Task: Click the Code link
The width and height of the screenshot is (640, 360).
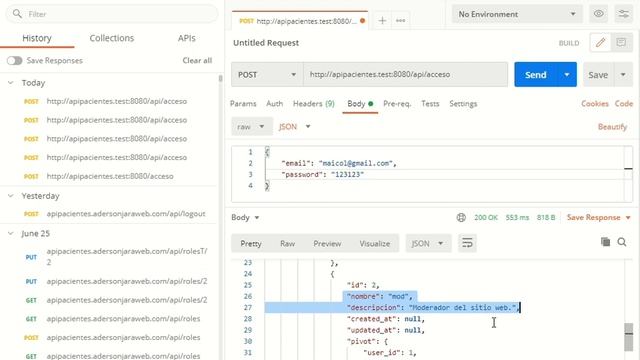Action: click(624, 104)
